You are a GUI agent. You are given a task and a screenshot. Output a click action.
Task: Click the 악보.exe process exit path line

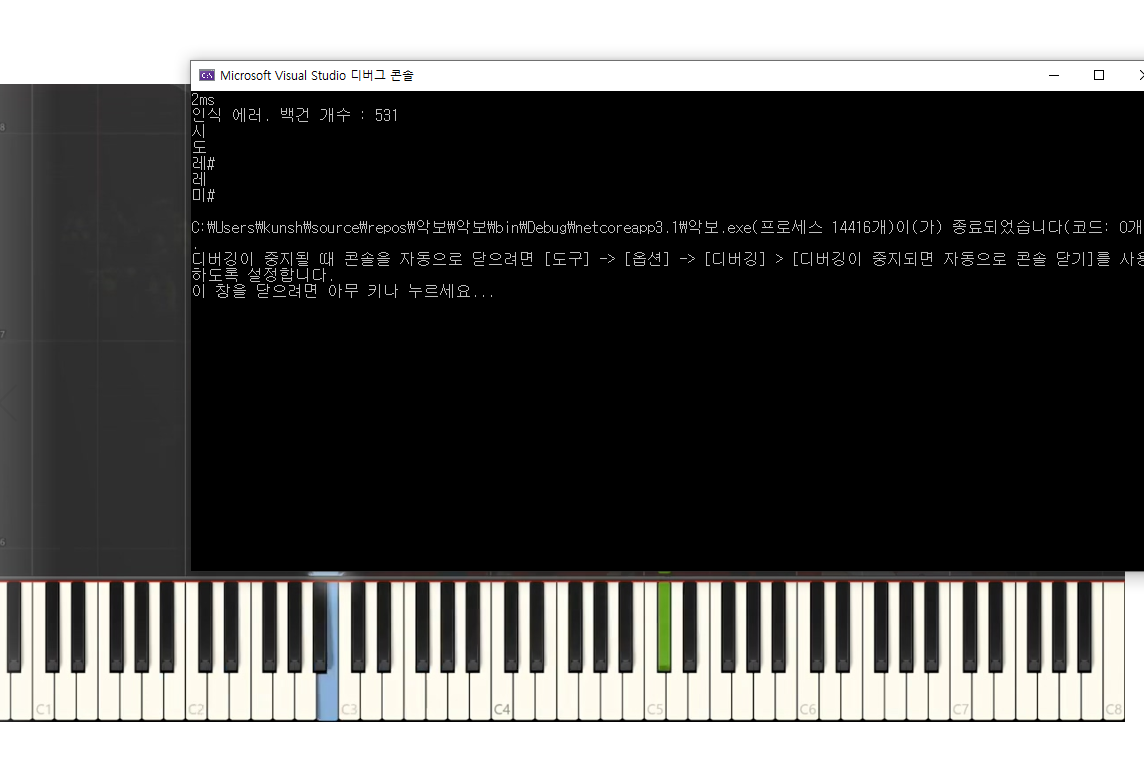[x=667, y=228]
